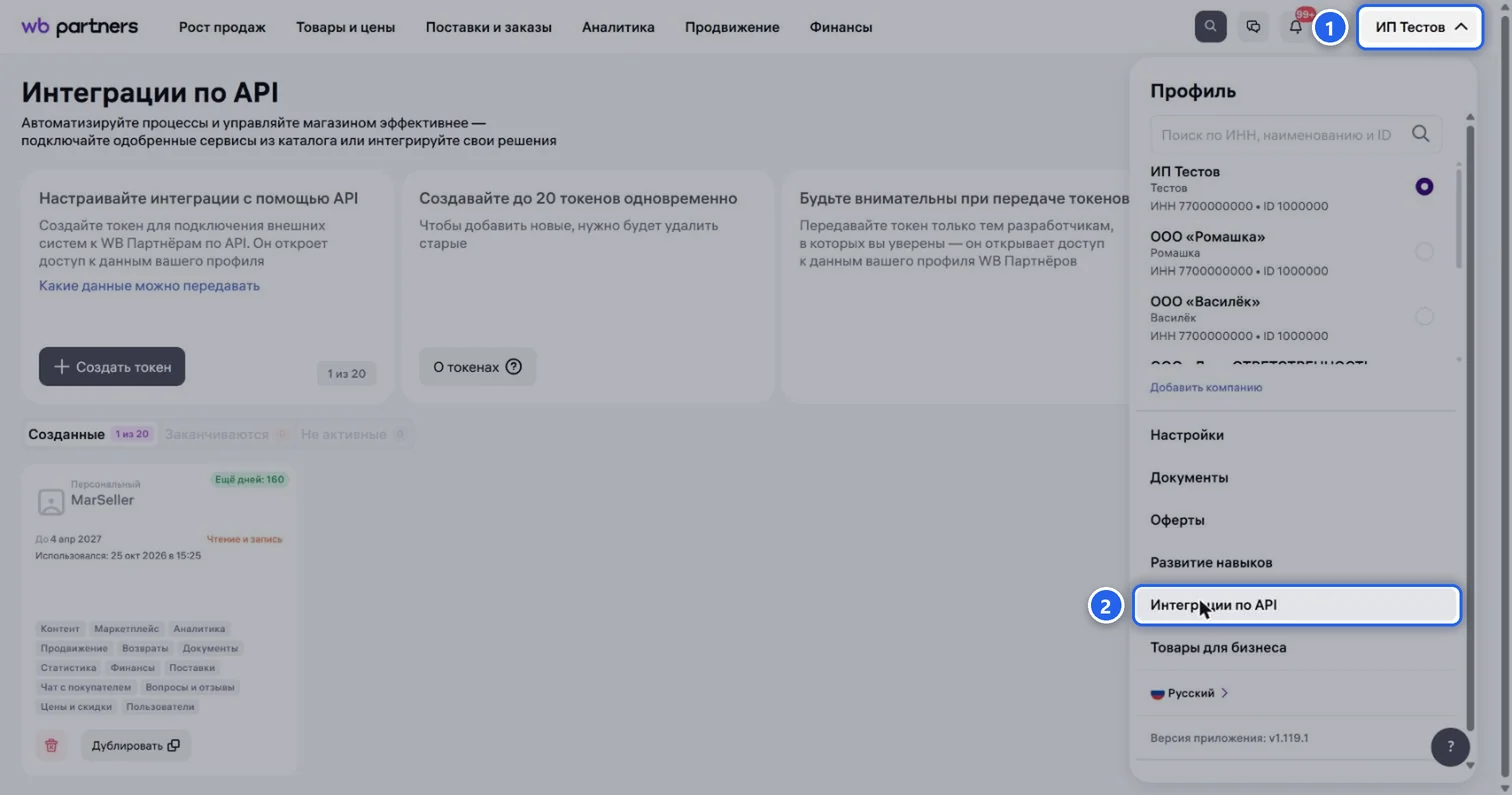Open the Аналитика menu in the top navigation
Viewport: 1512px width, 795px height.
(x=618, y=27)
